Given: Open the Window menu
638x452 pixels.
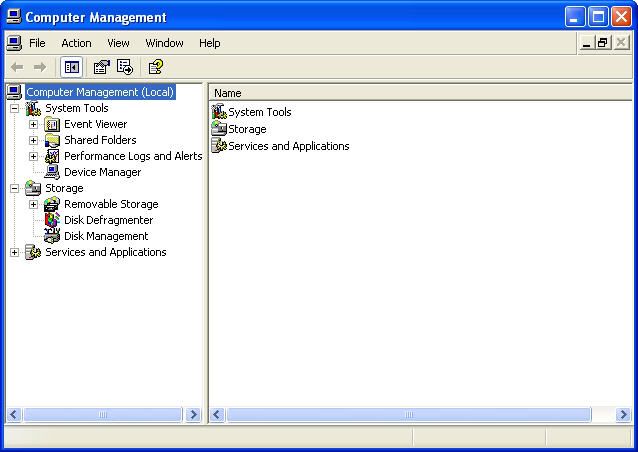Looking at the screenshot, I should (164, 43).
